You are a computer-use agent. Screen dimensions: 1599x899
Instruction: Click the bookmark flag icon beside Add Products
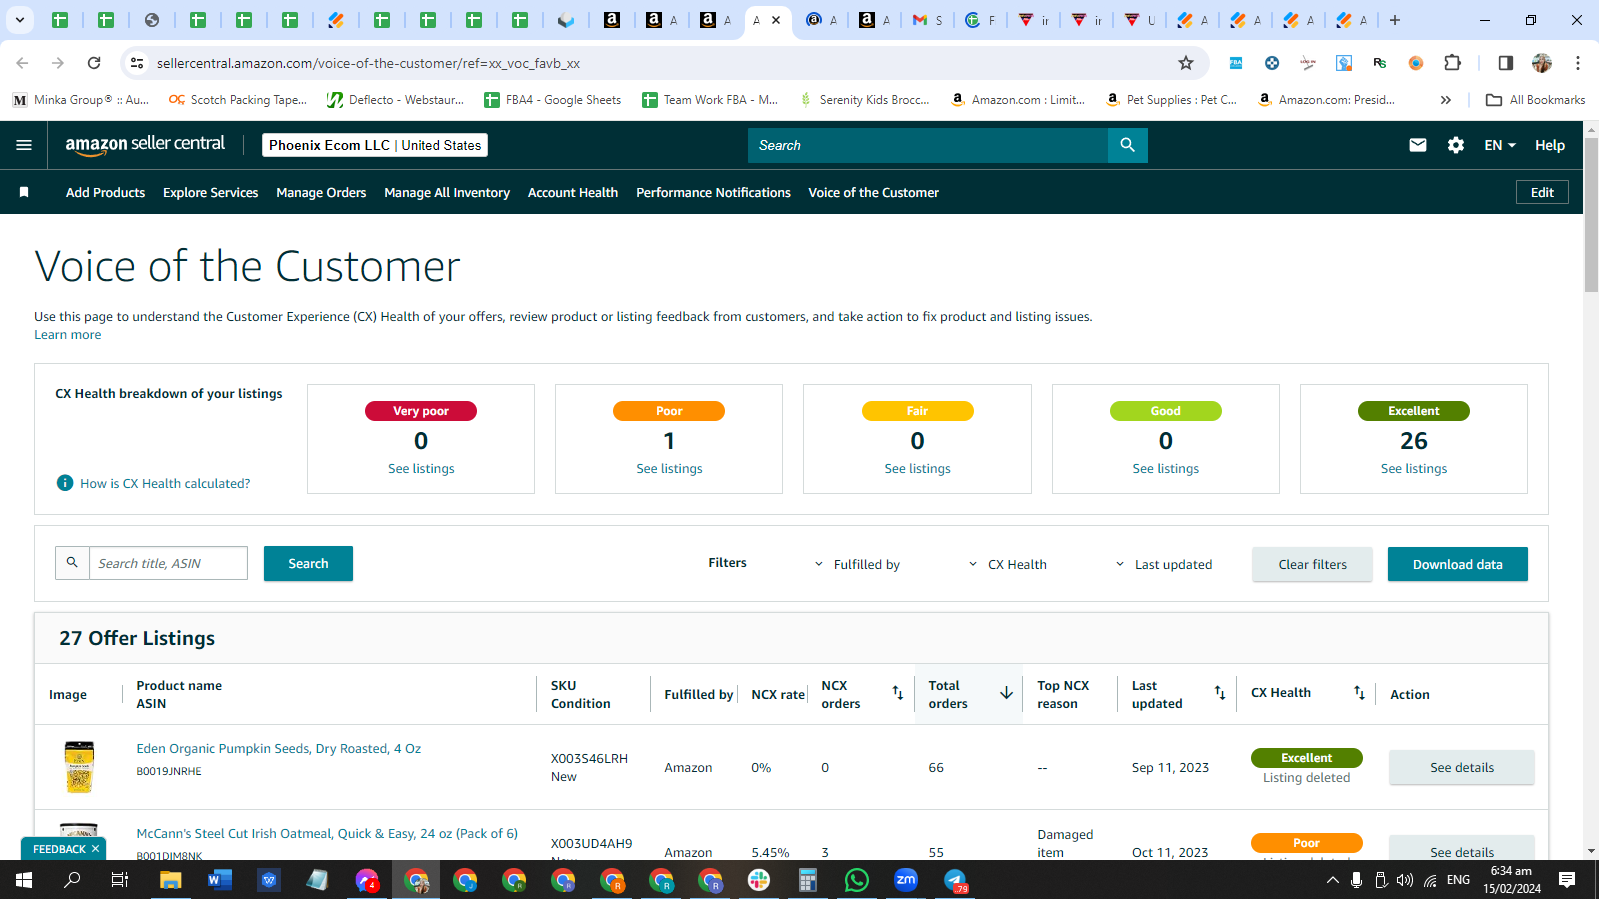(x=24, y=192)
